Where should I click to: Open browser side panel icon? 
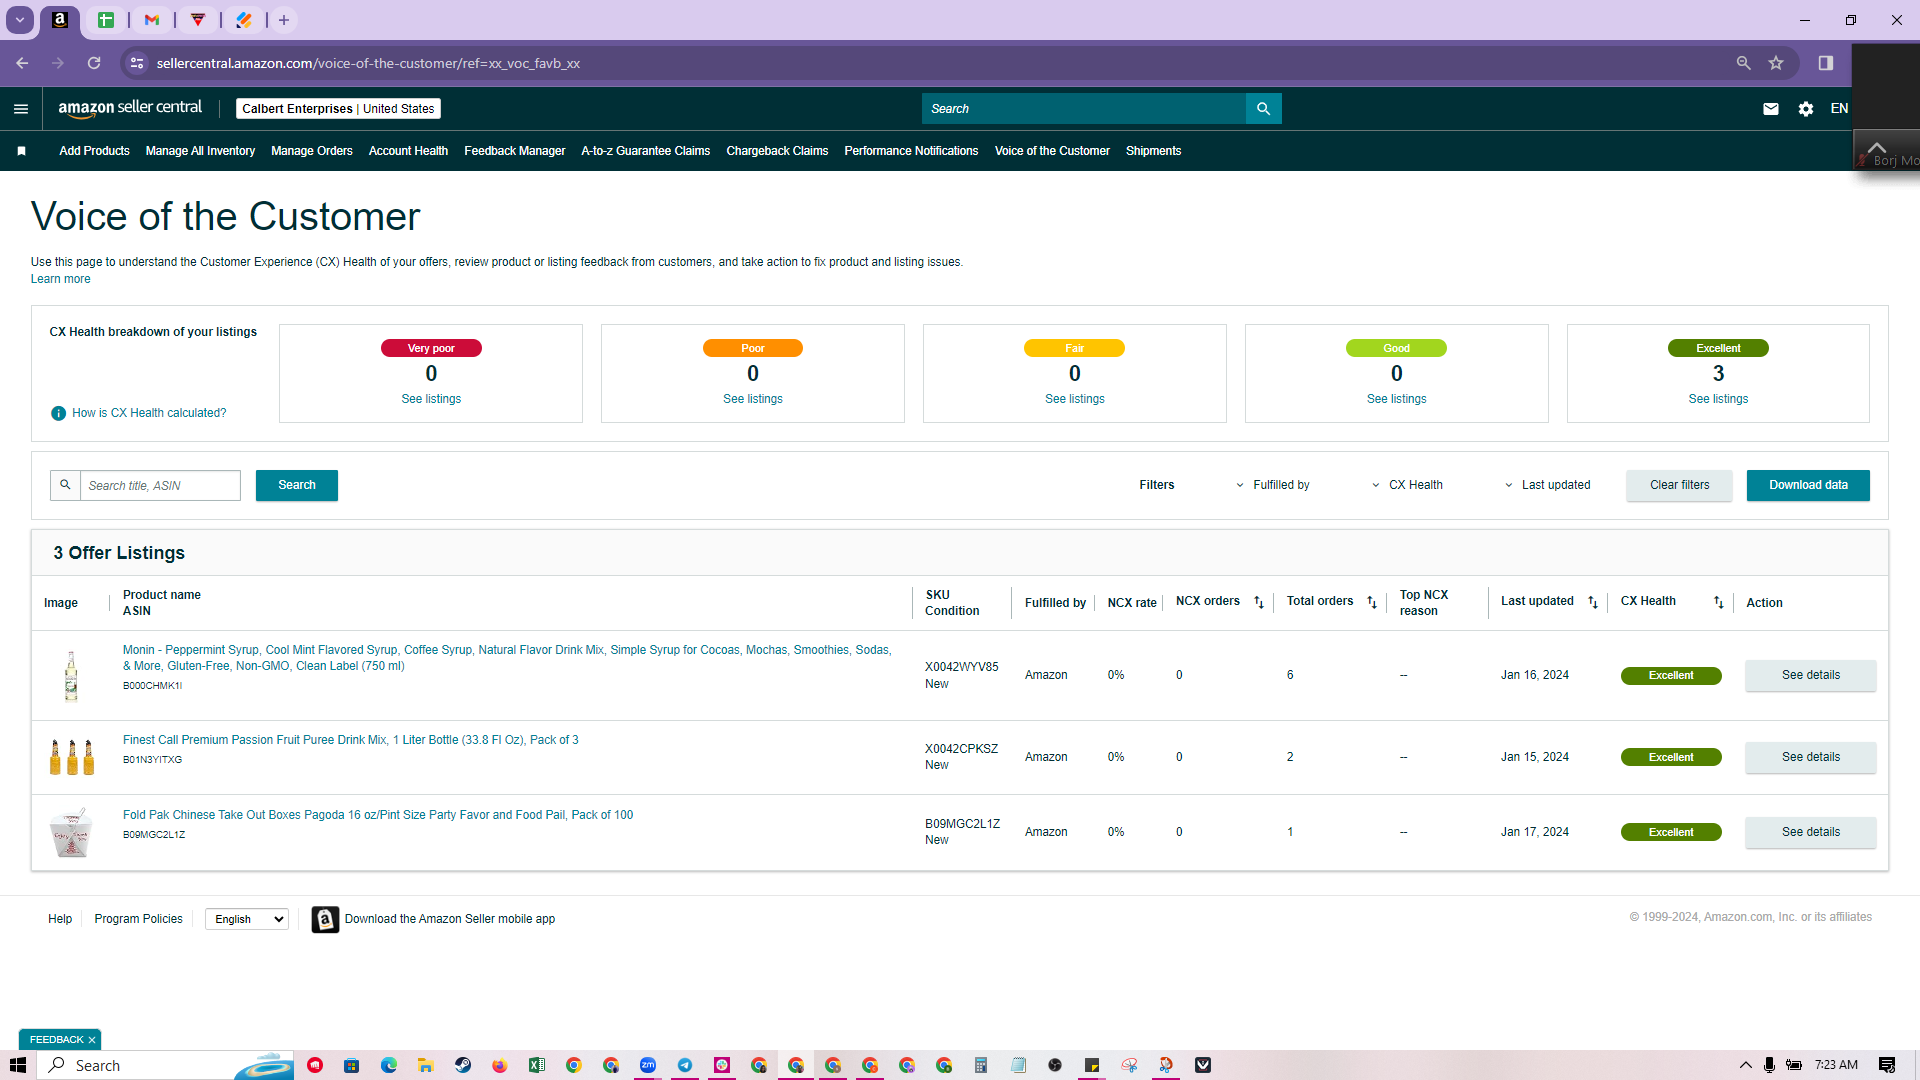pyautogui.click(x=1826, y=63)
